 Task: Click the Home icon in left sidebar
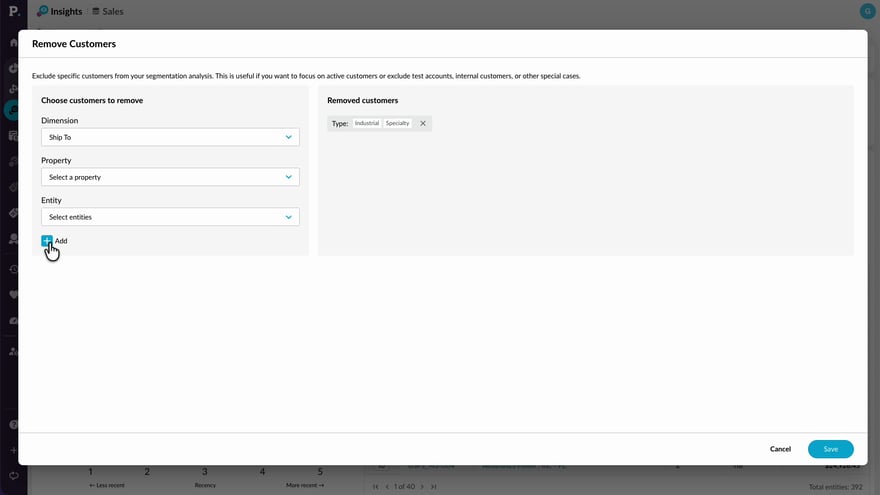(x=13, y=43)
